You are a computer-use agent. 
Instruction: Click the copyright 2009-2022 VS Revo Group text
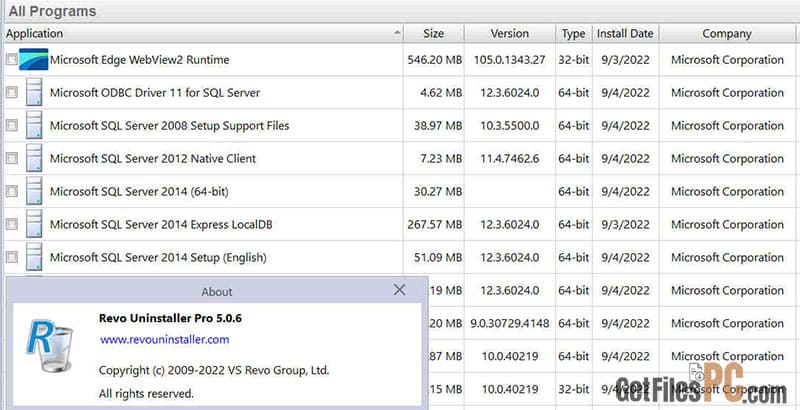click(214, 370)
